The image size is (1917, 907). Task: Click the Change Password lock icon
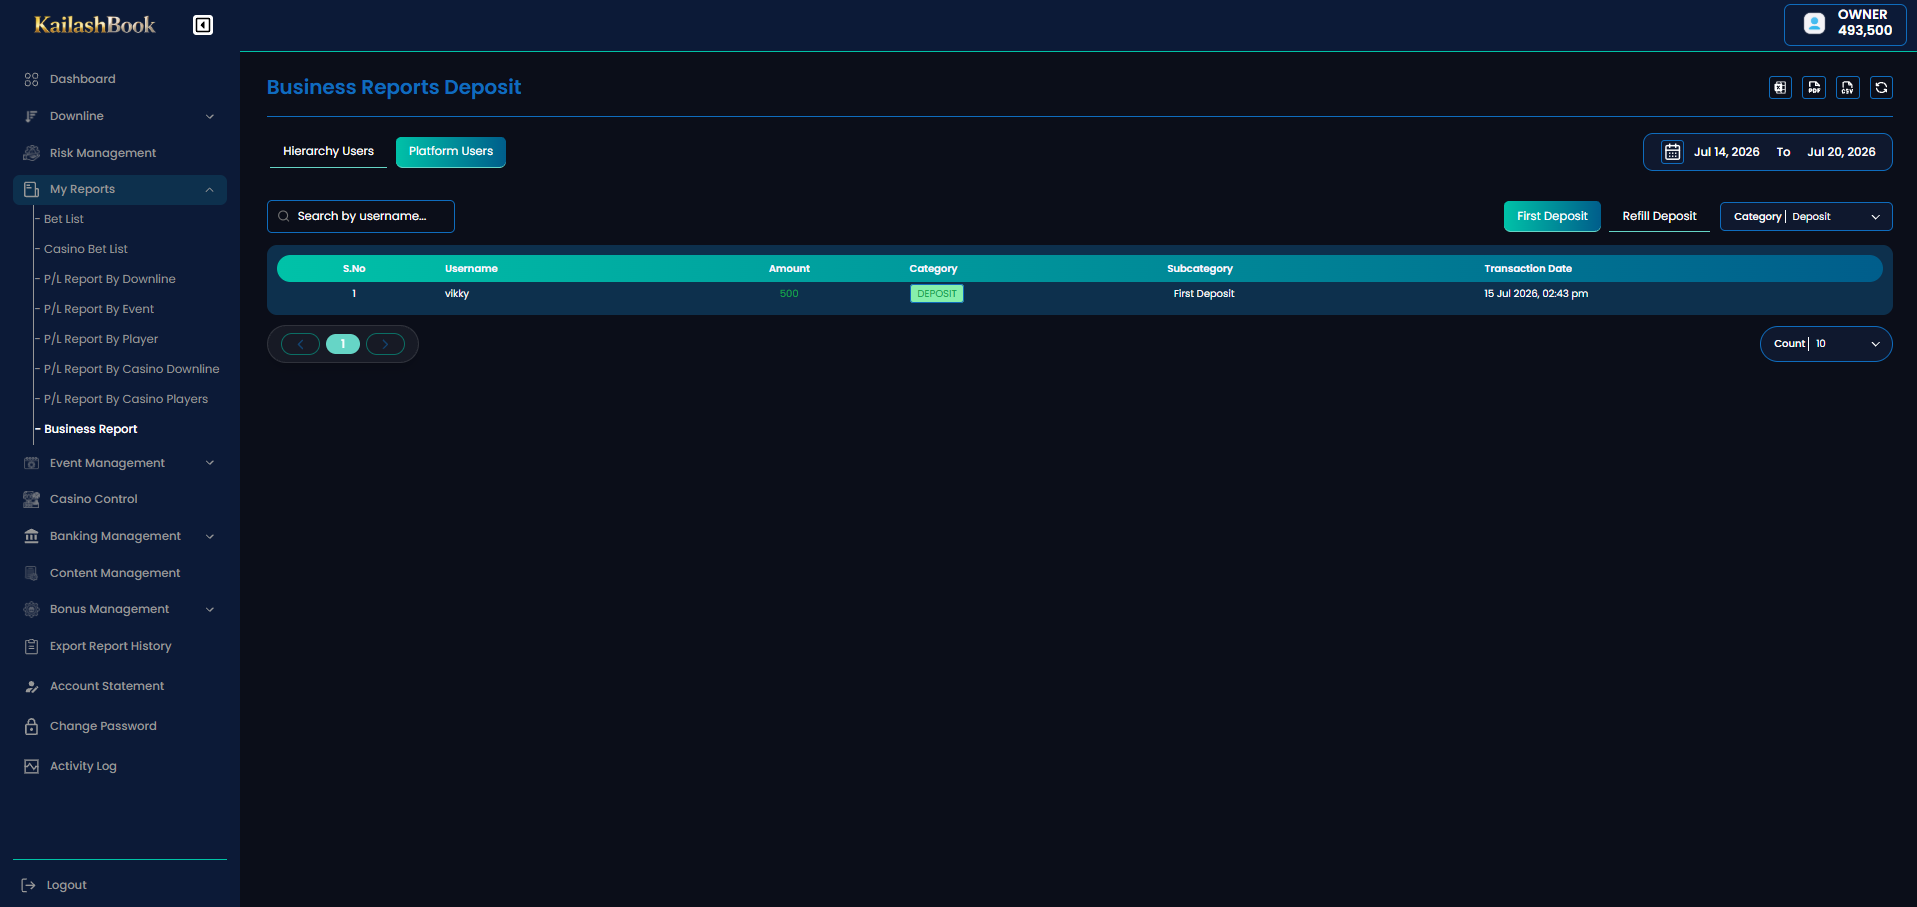click(x=31, y=726)
